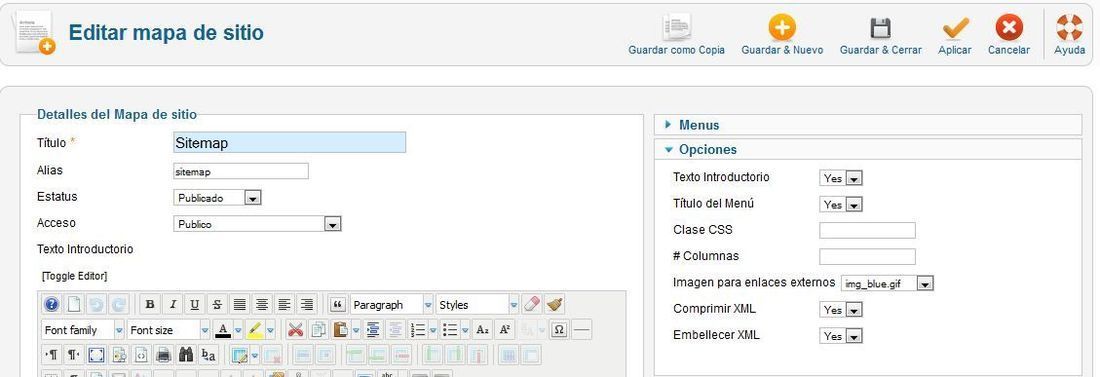
Task: Apply the text color A button
Action: click(x=223, y=330)
